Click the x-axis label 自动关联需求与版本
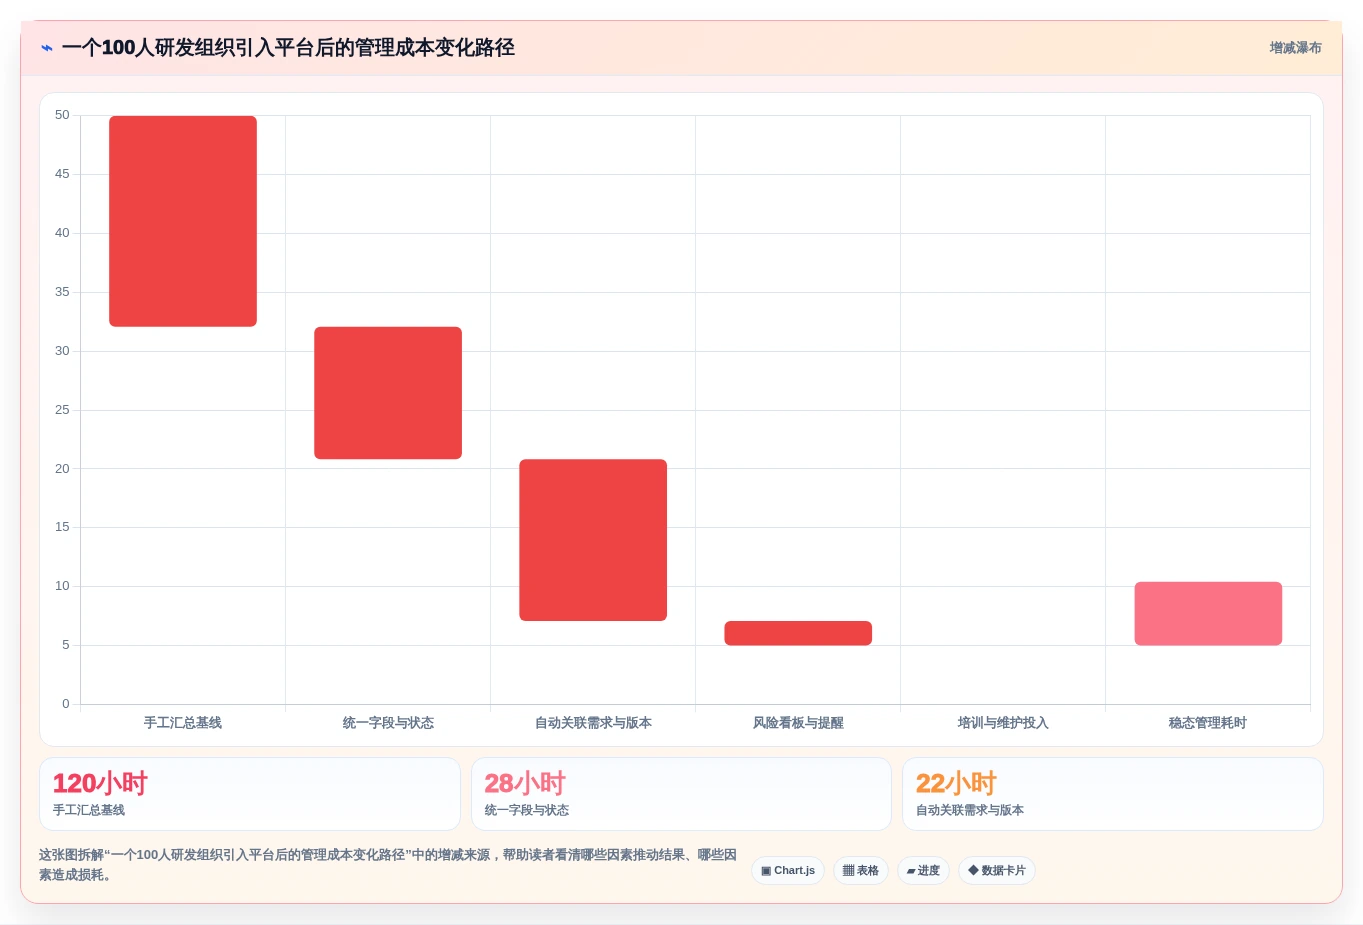The height and width of the screenshot is (925, 1363). point(593,723)
